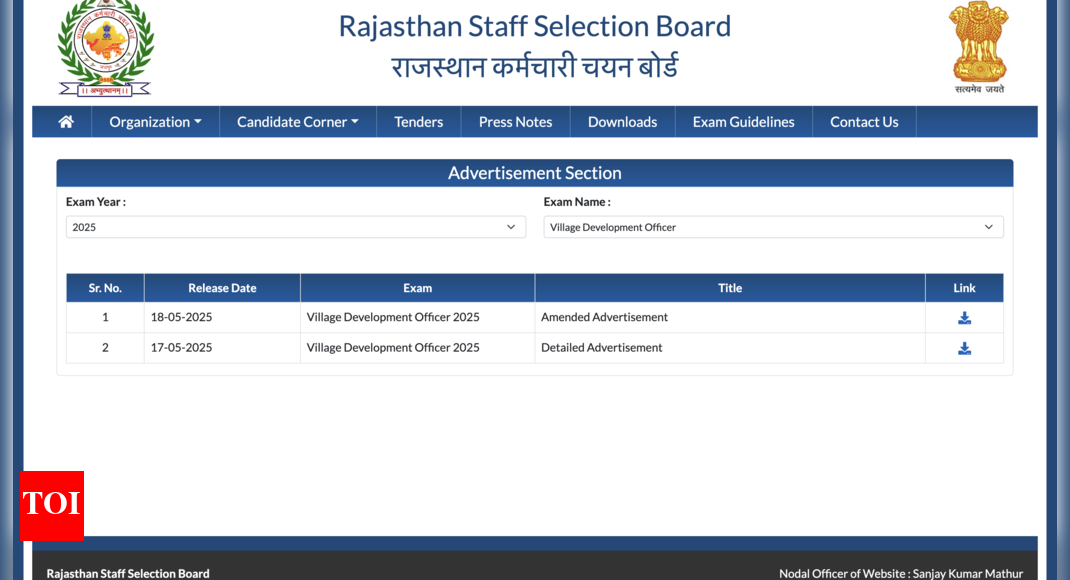
Task: Open the Exam Name dropdown
Action: [x=773, y=227]
